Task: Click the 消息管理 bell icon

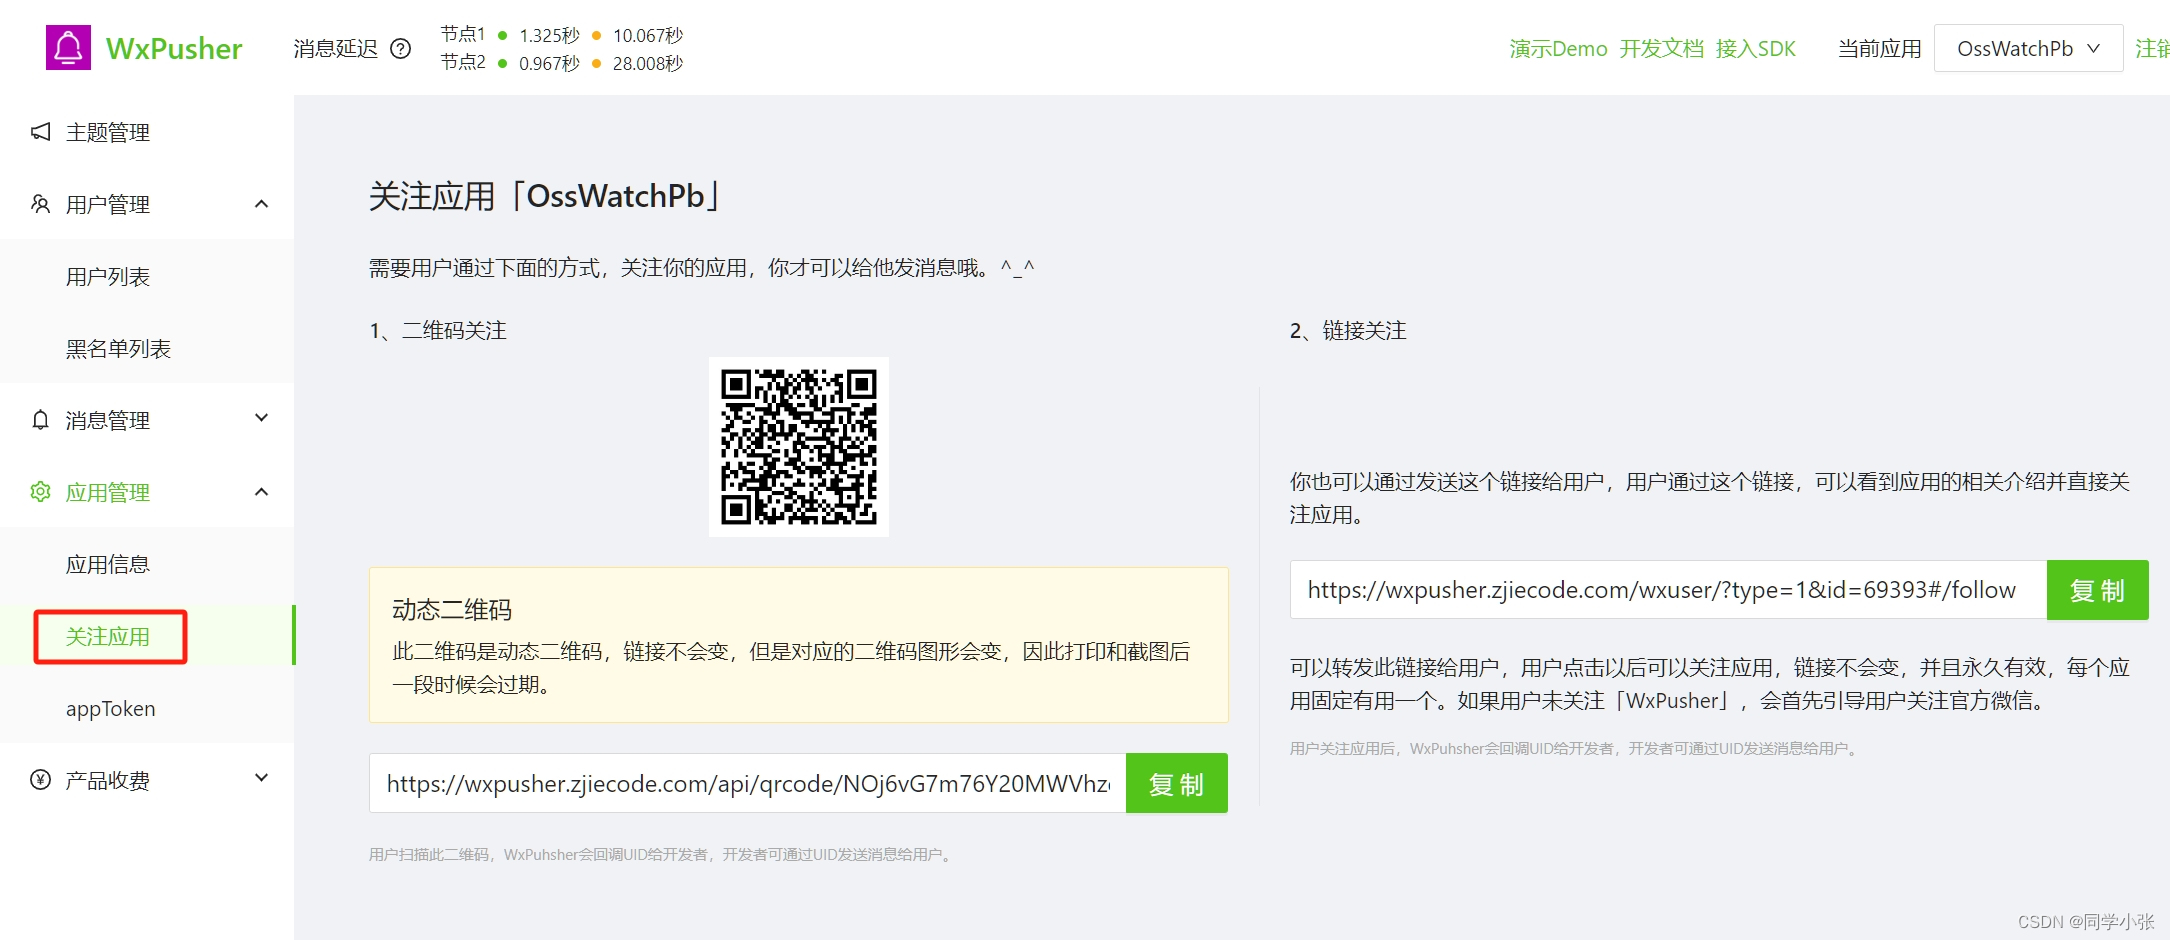Action: [x=40, y=420]
